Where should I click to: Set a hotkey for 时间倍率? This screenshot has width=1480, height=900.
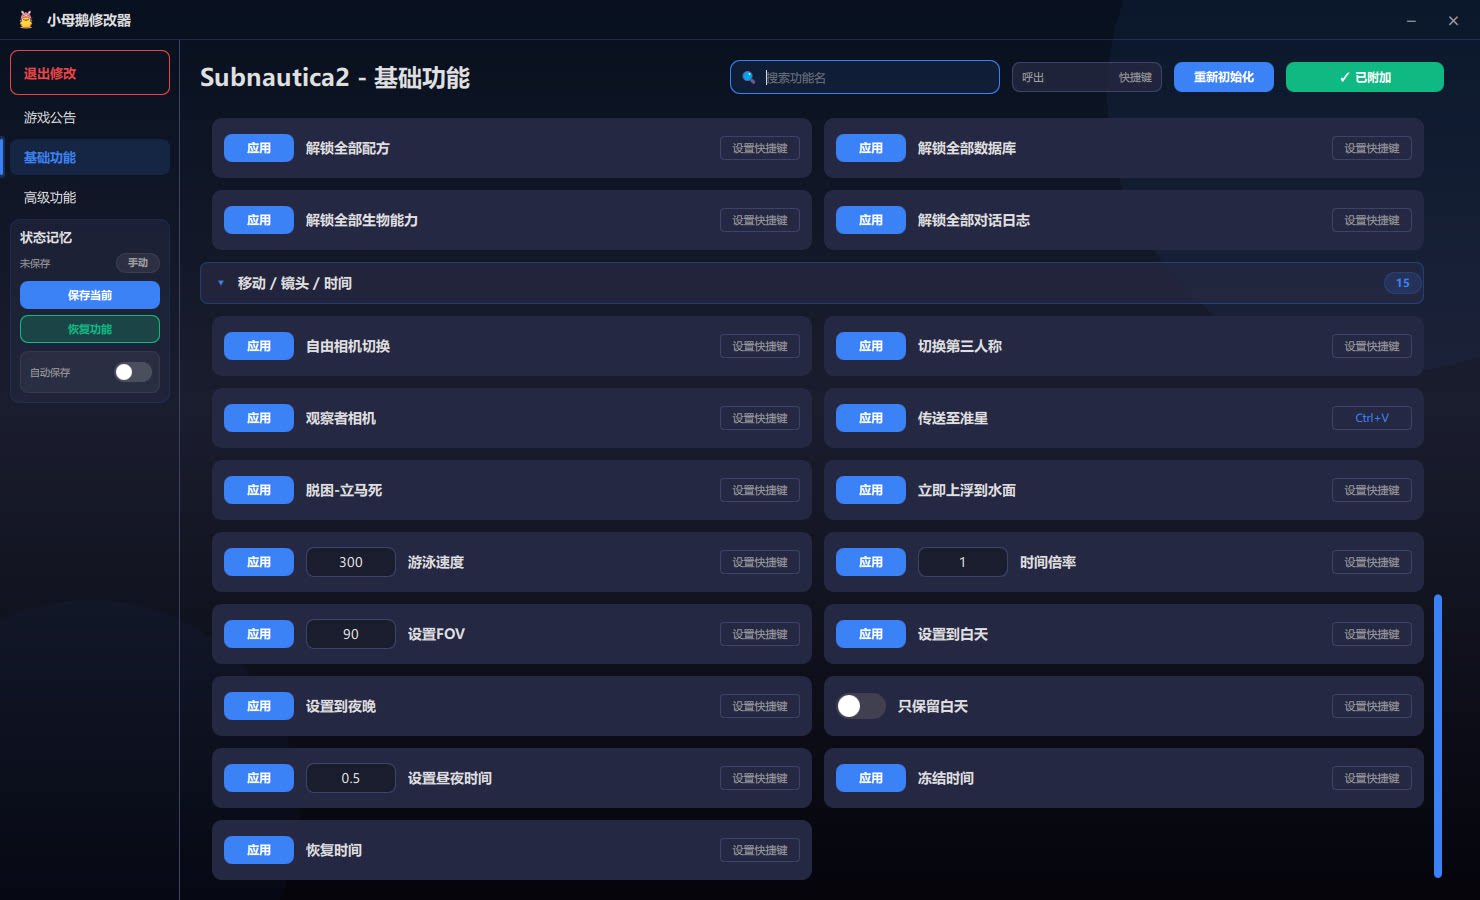point(1372,562)
